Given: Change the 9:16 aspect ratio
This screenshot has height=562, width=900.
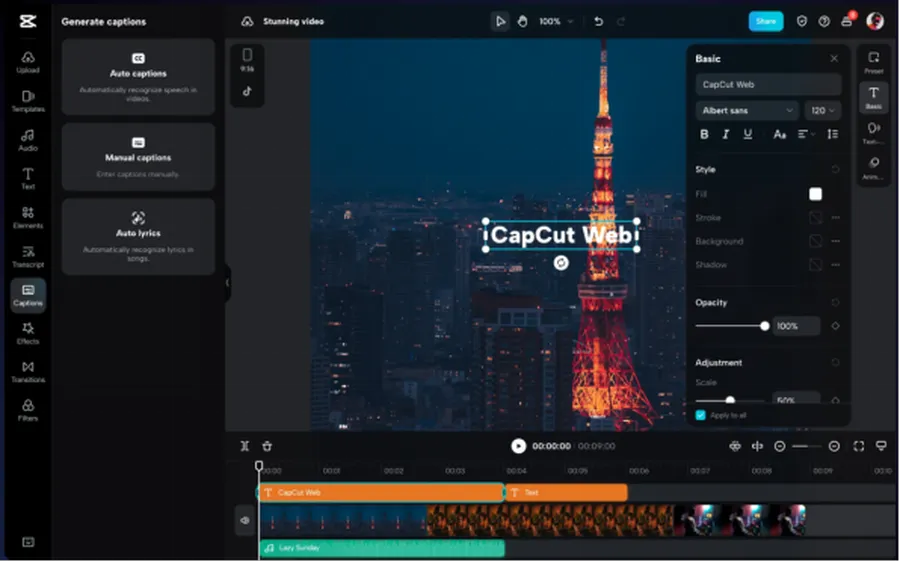Looking at the screenshot, I should pyautogui.click(x=247, y=60).
